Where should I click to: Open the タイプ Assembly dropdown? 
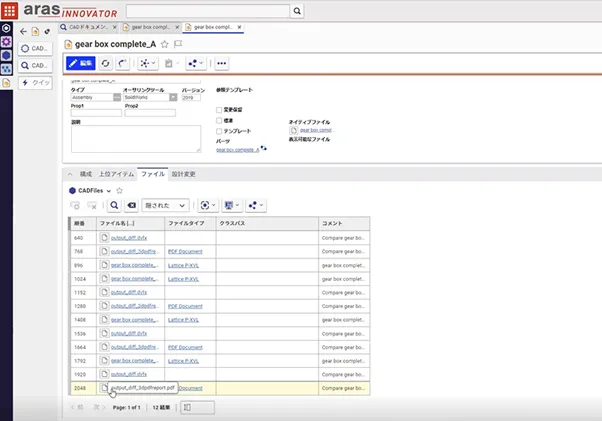(117, 97)
